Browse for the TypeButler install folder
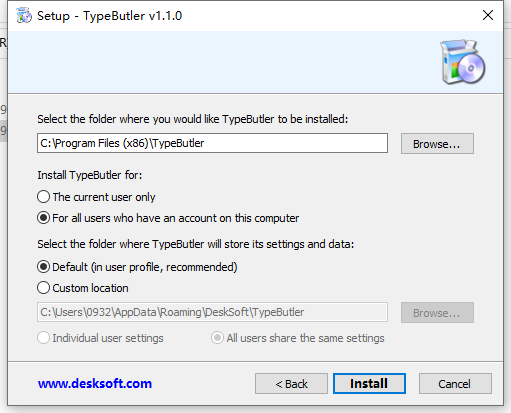The height and width of the screenshot is (413, 511). (x=437, y=144)
